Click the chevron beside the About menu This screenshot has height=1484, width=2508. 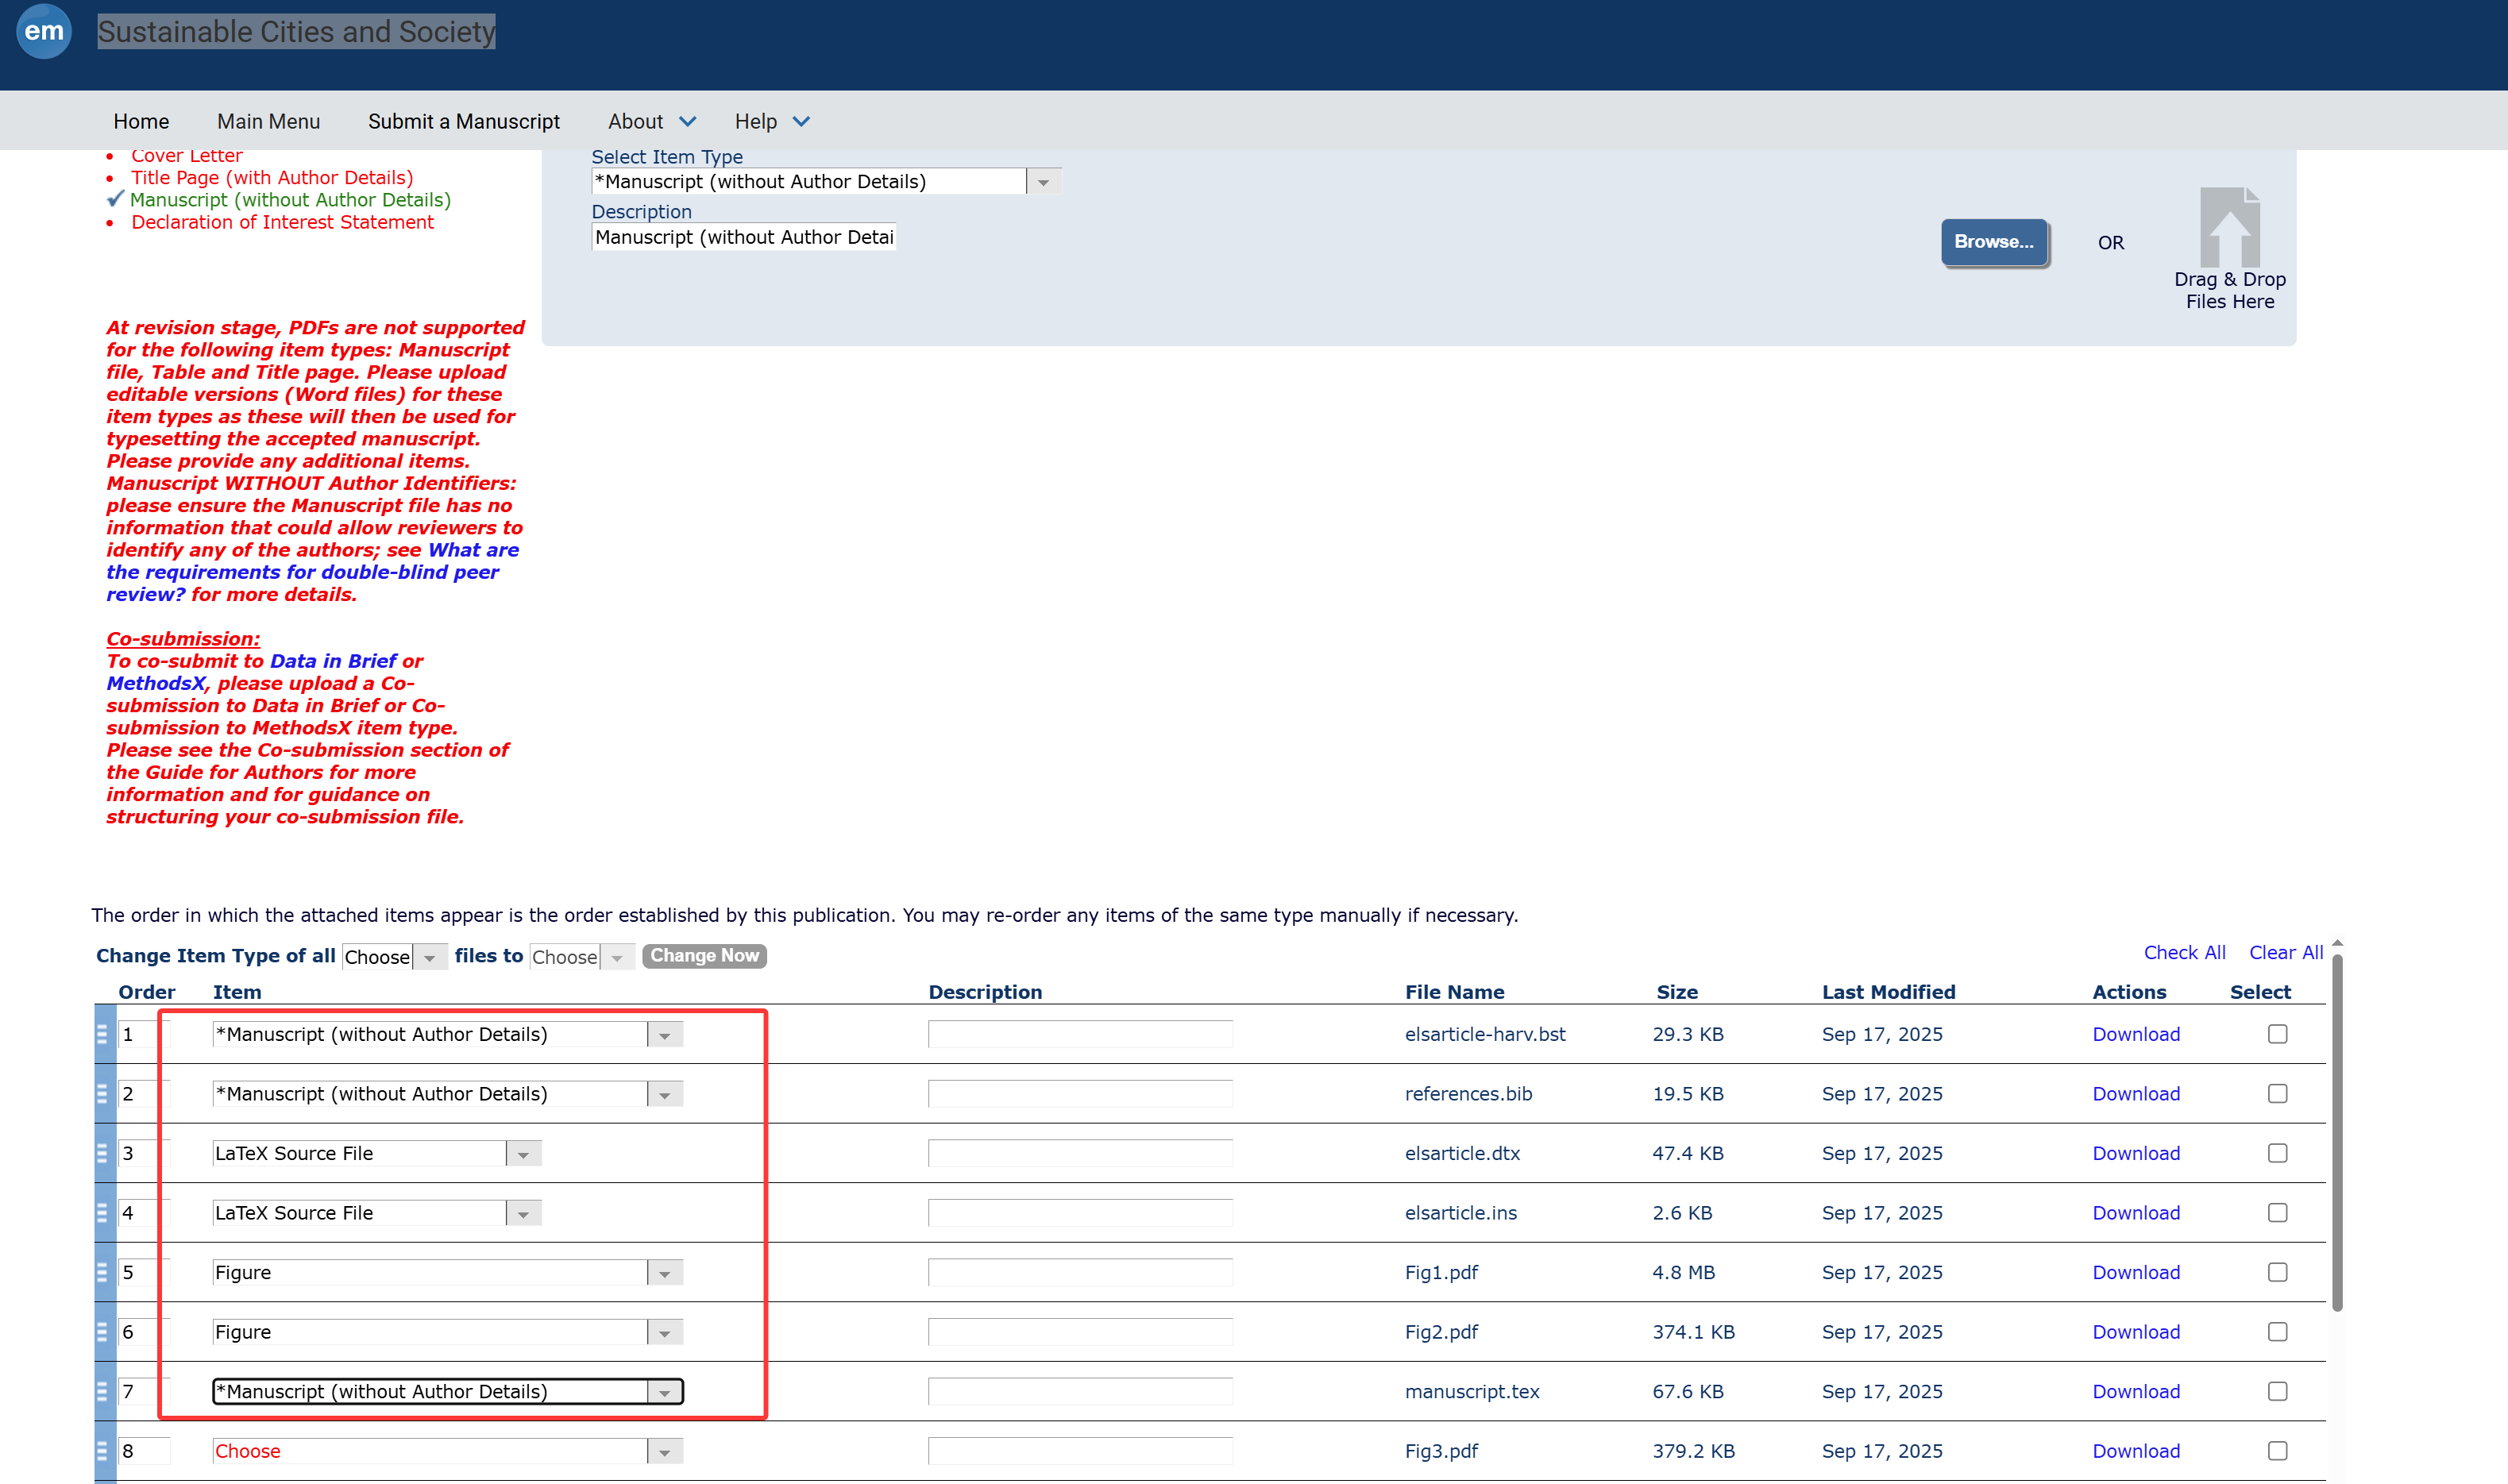coord(687,121)
